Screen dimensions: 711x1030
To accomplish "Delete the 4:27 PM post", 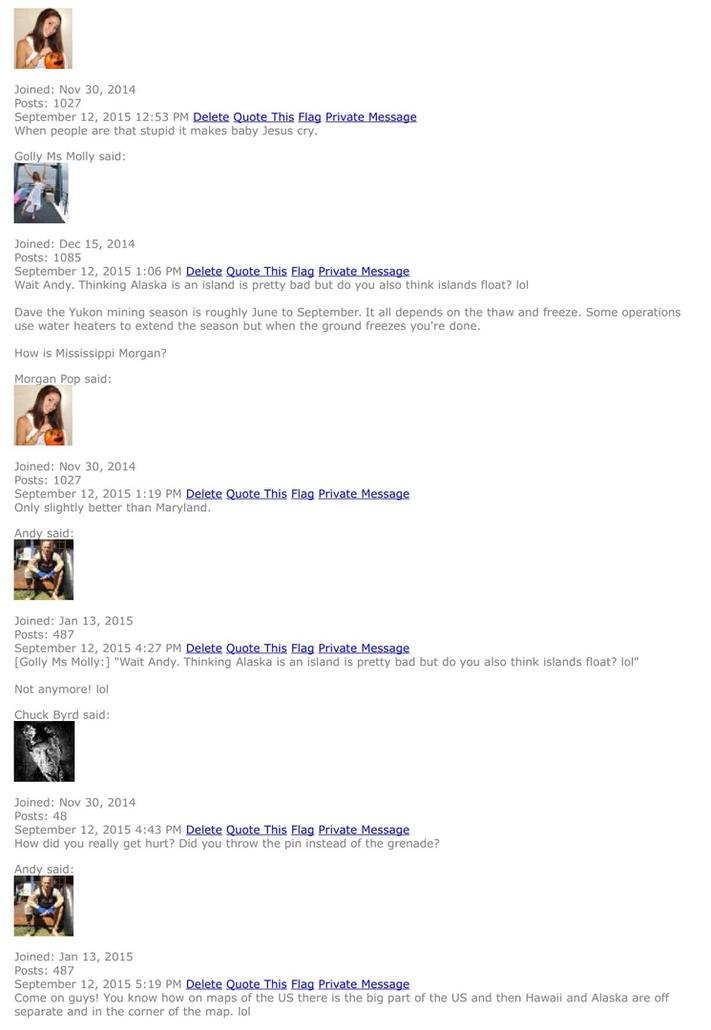I will 204,648.
